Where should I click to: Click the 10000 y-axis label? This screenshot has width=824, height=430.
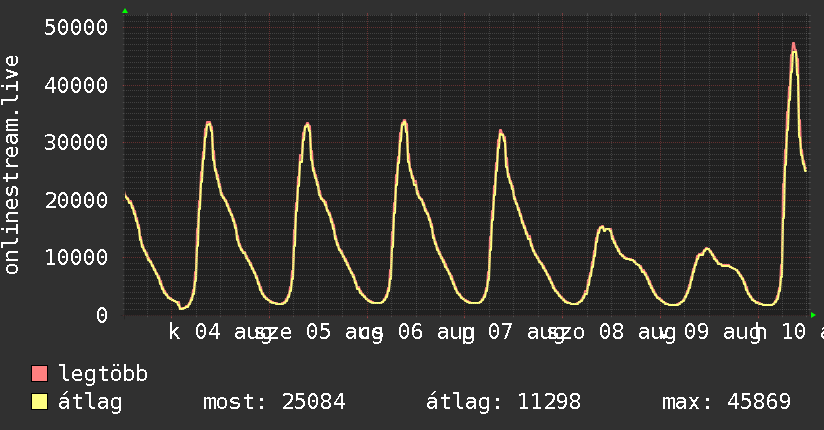(x=76, y=258)
